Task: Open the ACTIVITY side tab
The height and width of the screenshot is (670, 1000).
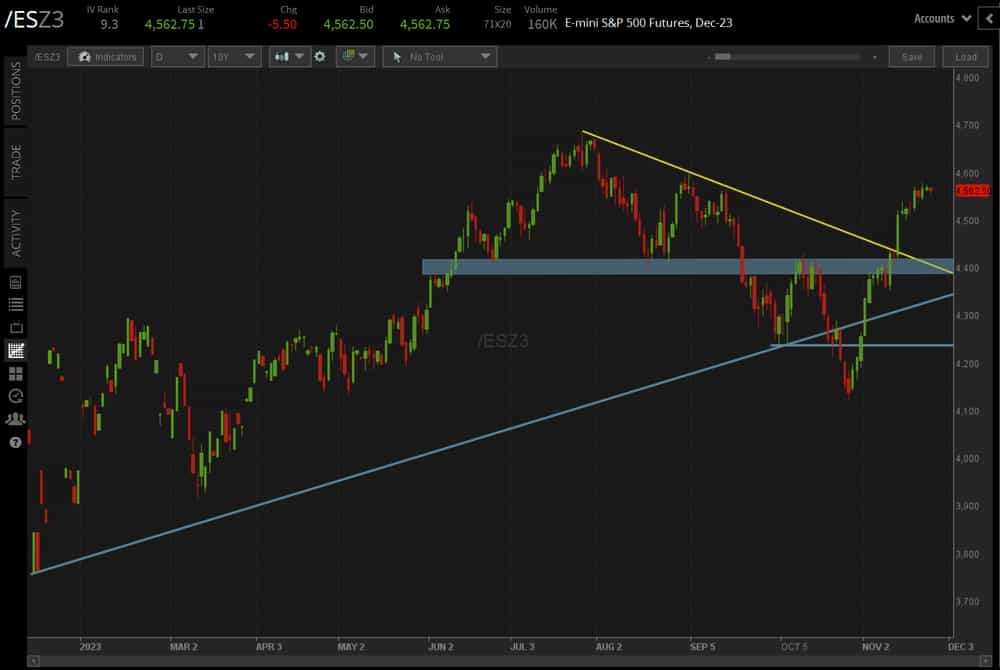Action: (15, 233)
